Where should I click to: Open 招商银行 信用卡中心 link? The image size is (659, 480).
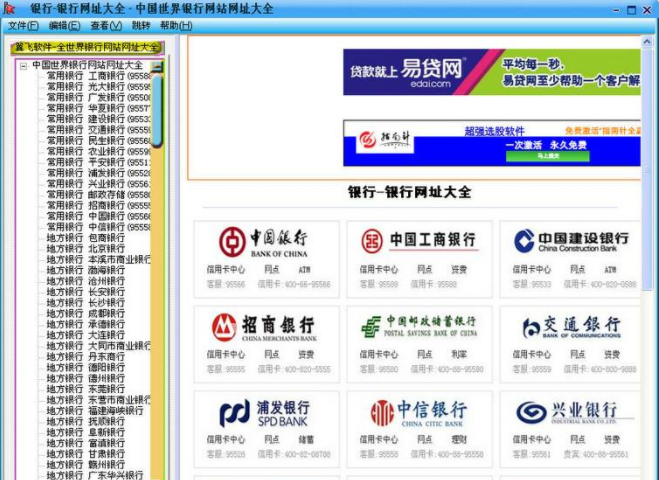pos(226,355)
